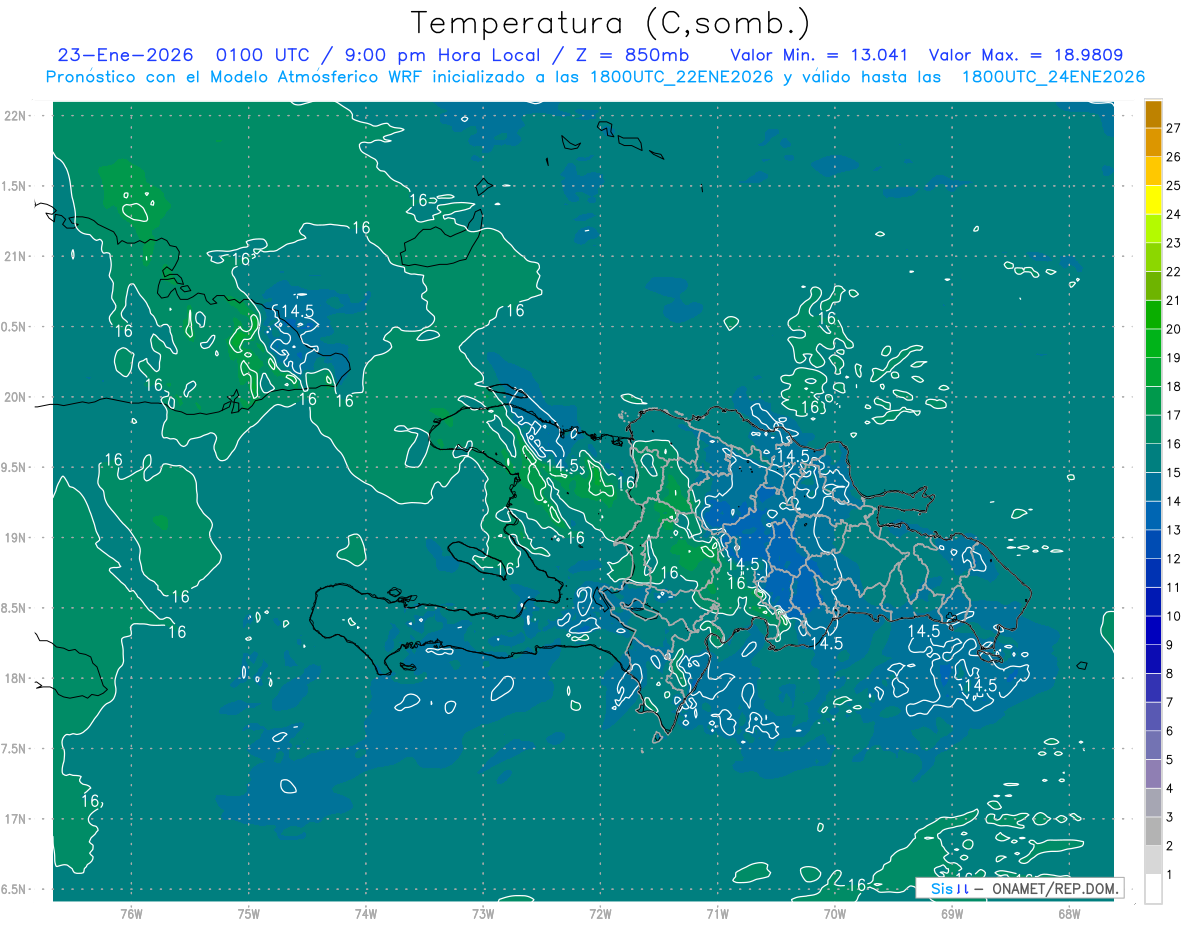Click the 'Temperatura (C,somb.)' chart title
Image resolution: width=1200 pixels, height=927 pixels.
611,23
